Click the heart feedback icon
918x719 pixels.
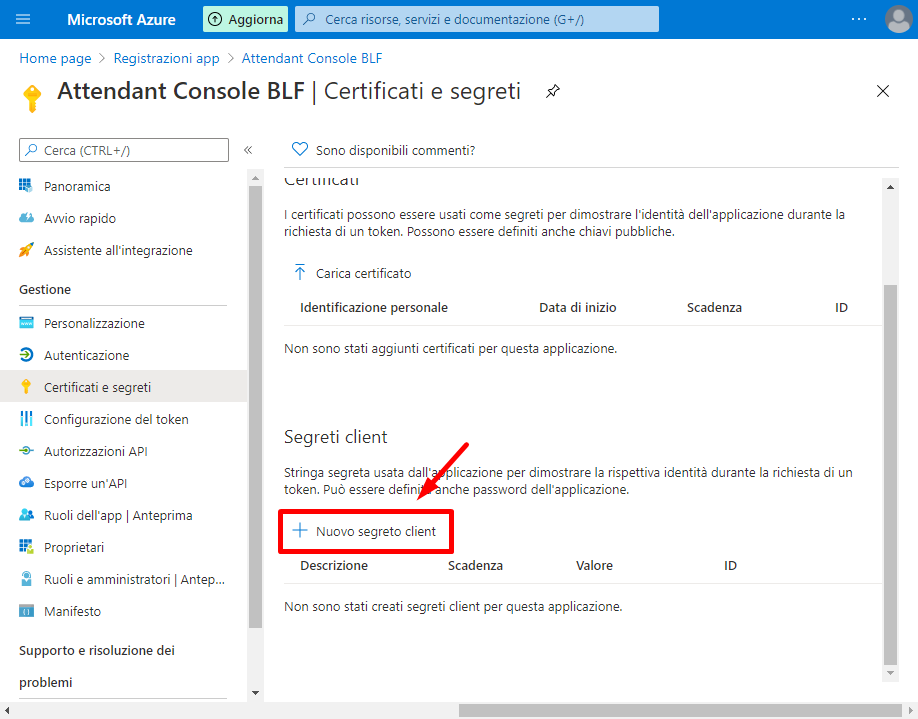300,149
